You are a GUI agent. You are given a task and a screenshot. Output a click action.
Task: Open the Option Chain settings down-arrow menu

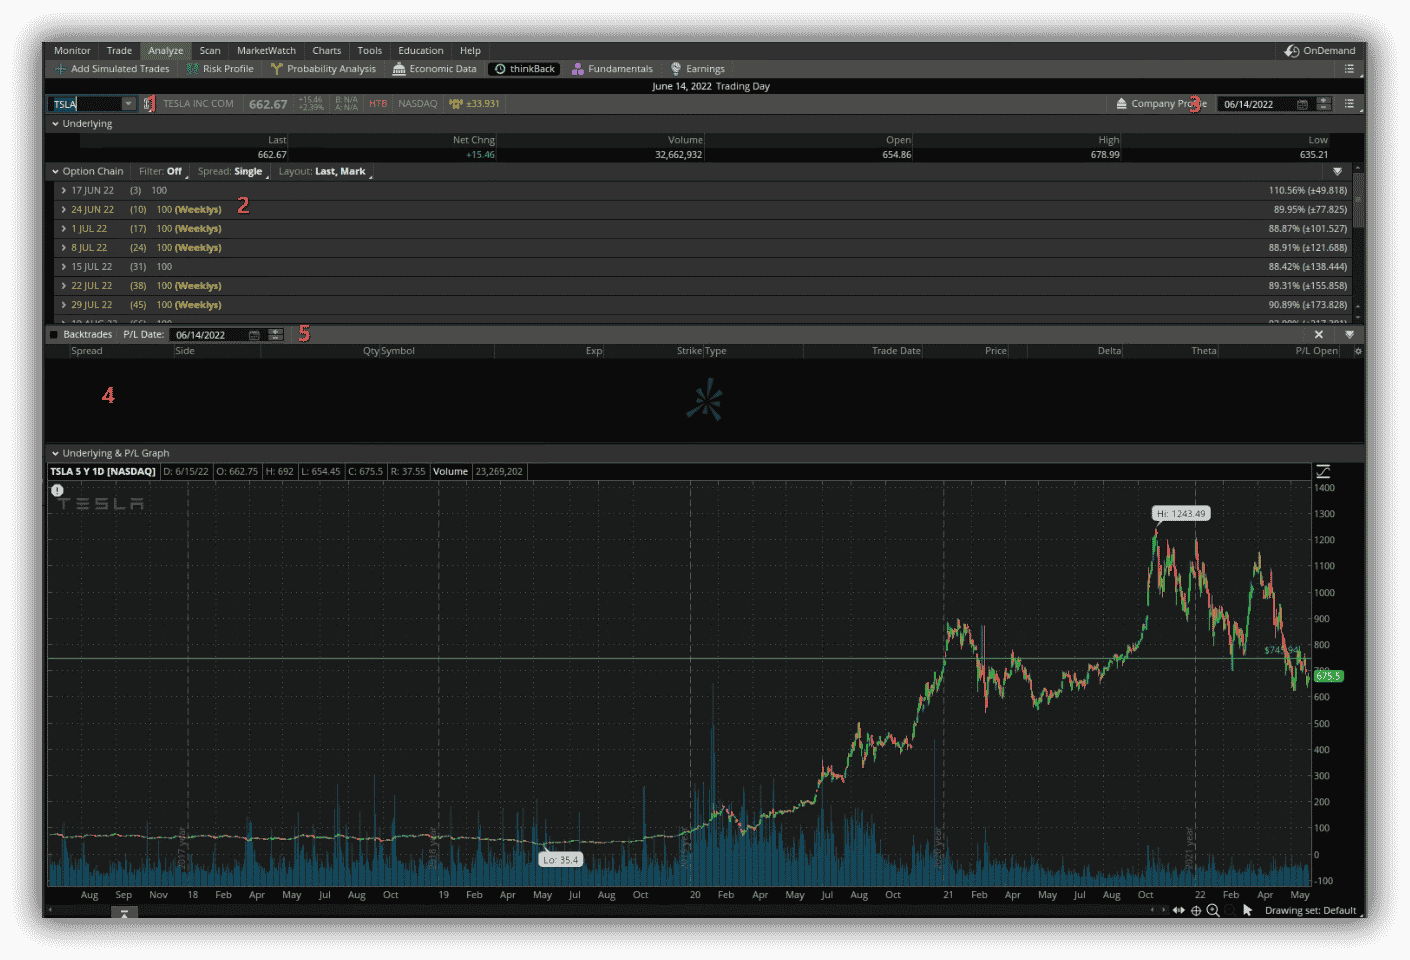tap(1337, 172)
